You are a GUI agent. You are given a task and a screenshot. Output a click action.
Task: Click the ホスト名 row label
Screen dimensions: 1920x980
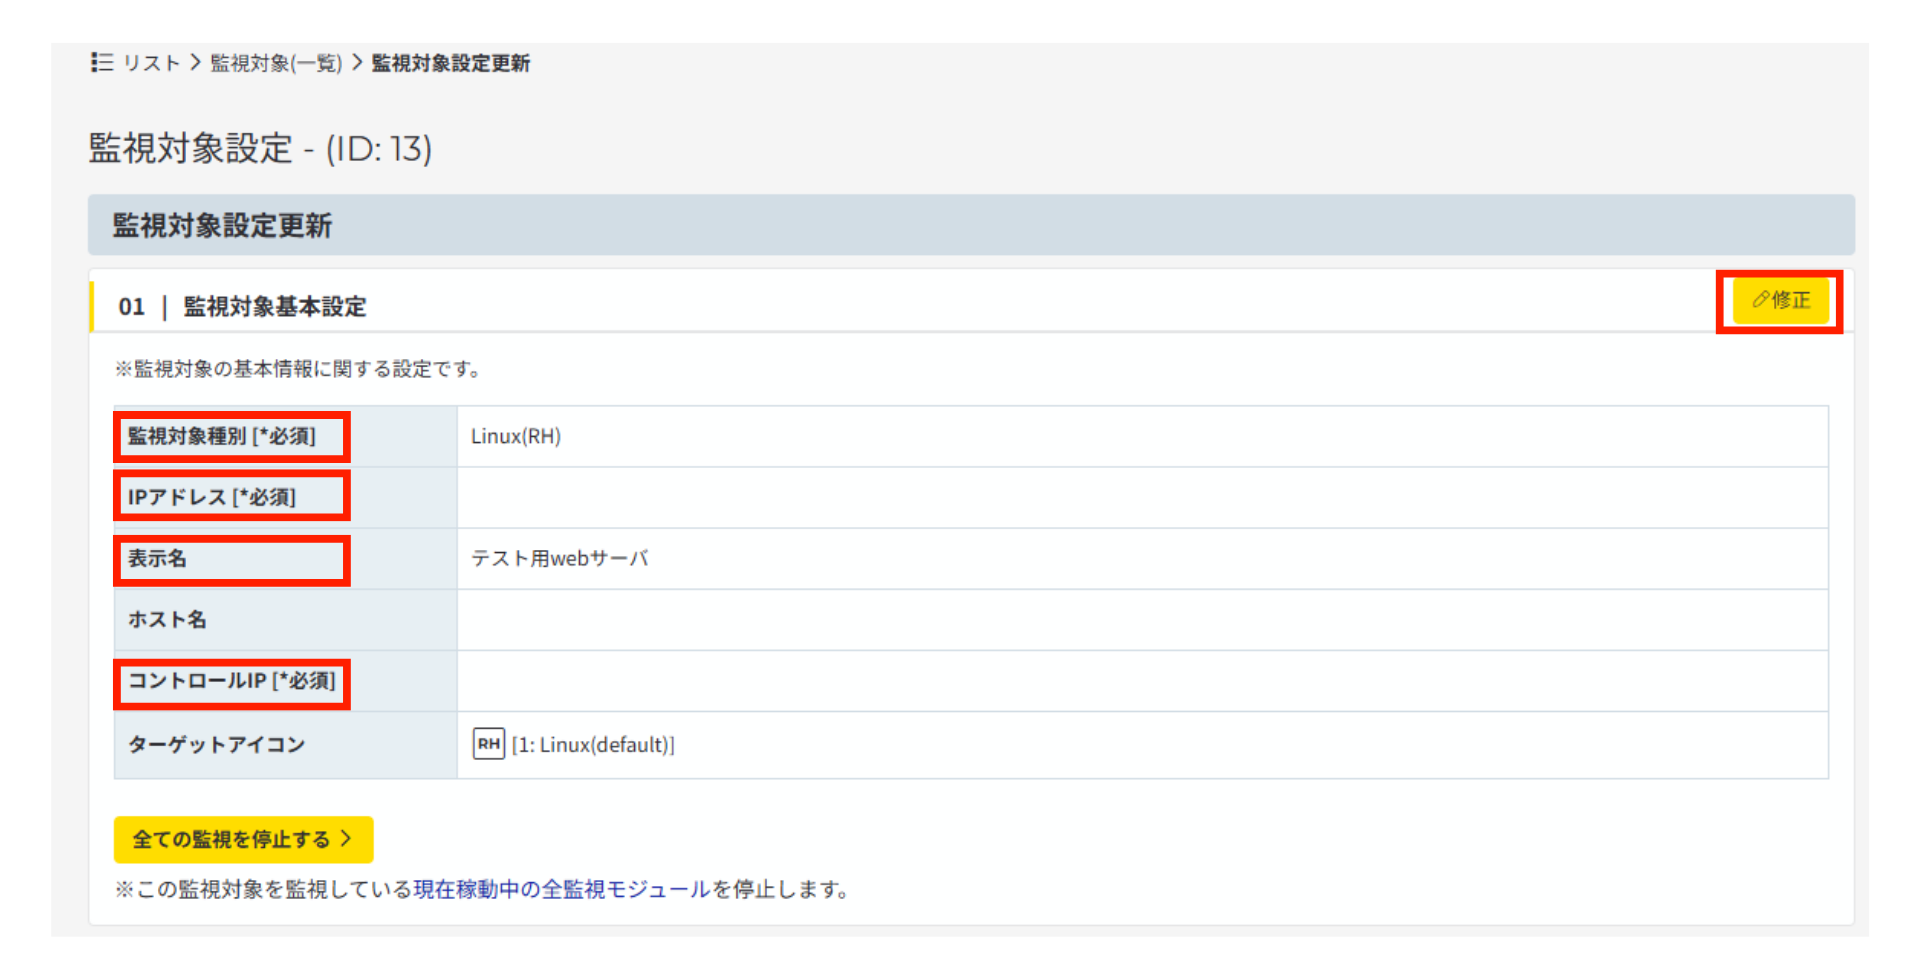coord(167,619)
